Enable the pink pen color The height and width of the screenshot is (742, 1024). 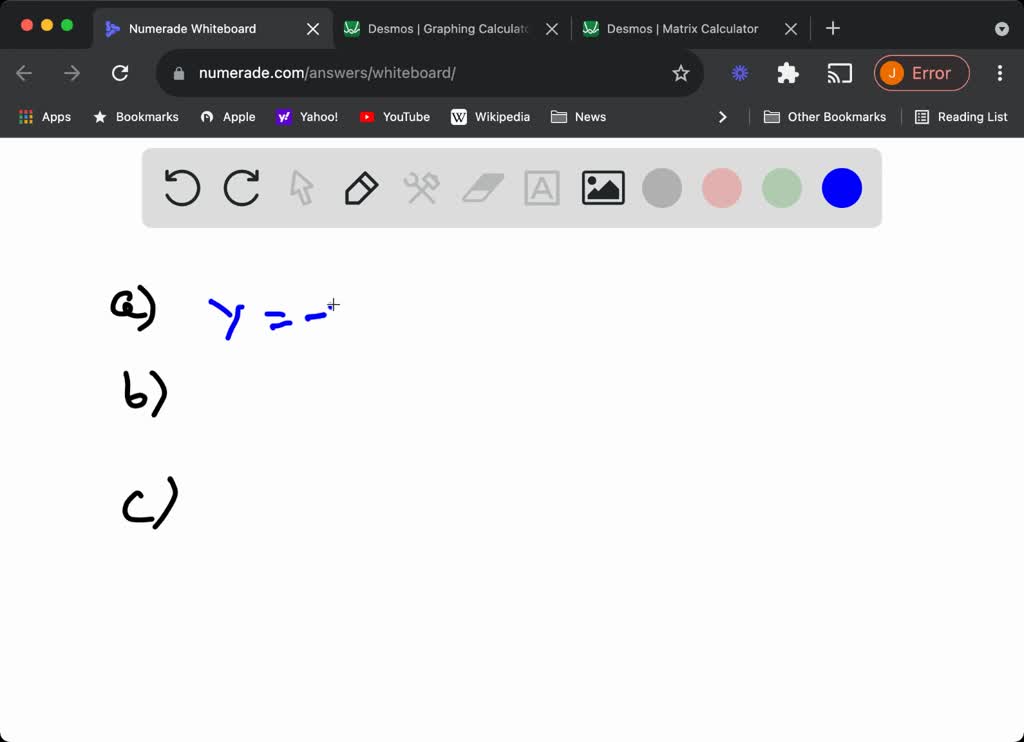coord(721,187)
